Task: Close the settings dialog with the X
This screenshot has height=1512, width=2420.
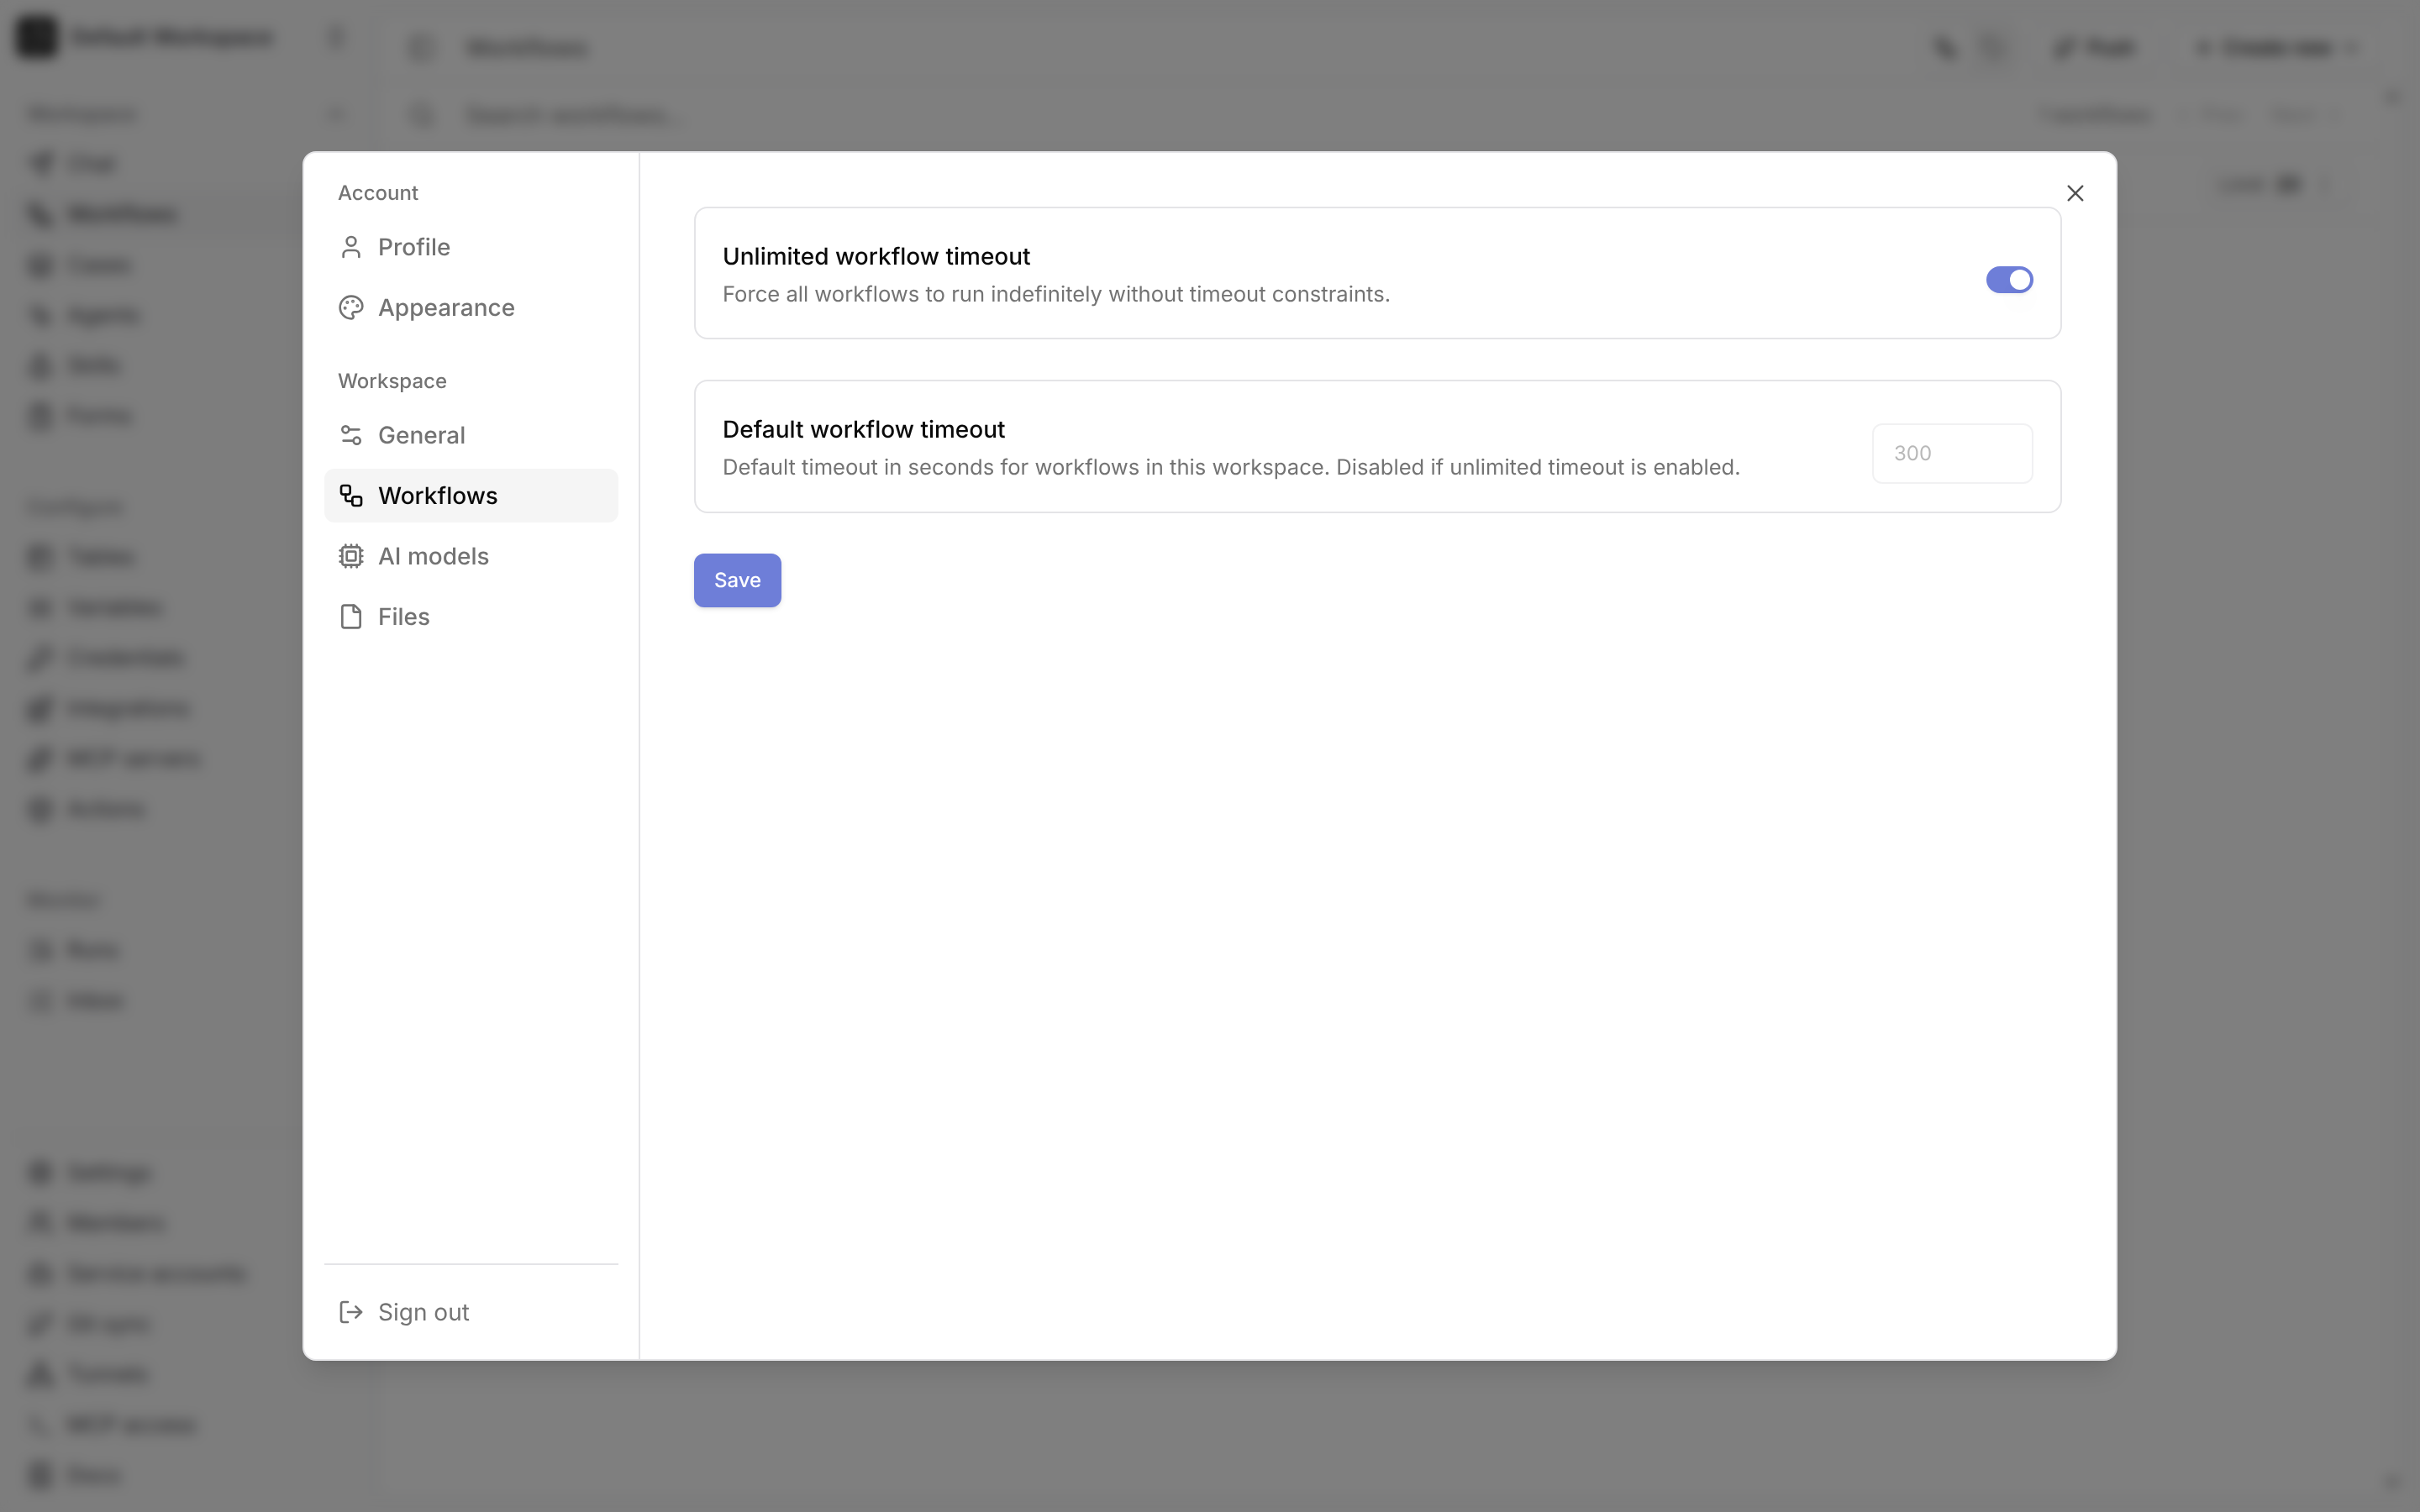Action: point(2075,193)
